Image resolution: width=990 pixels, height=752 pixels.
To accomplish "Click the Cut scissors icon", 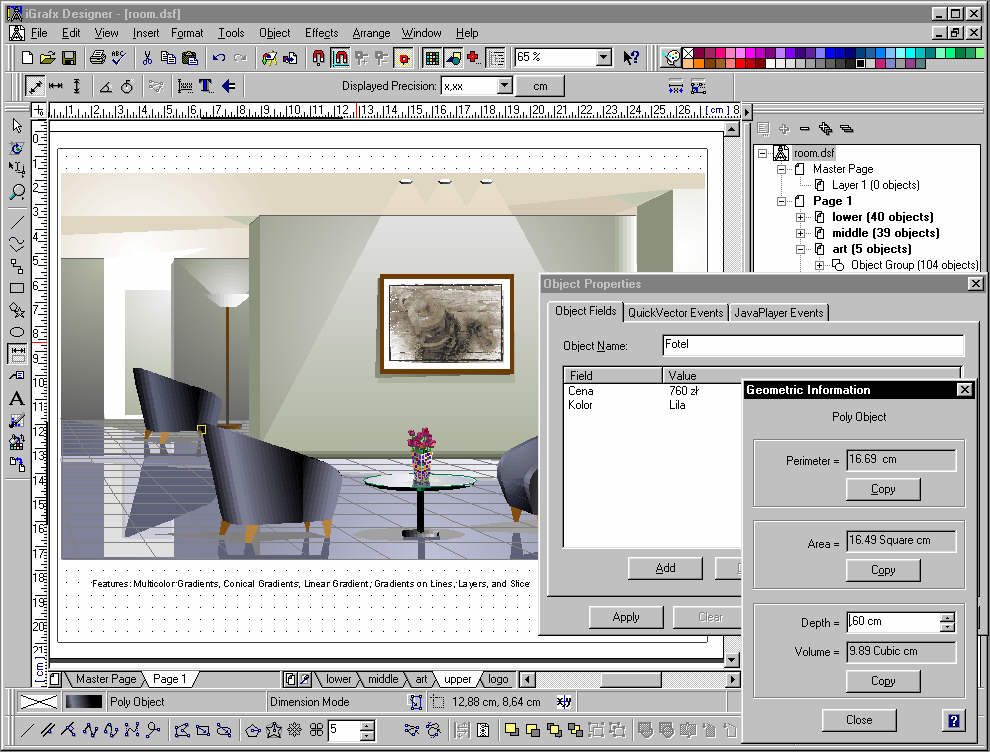I will pyautogui.click(x=148, y=58).
